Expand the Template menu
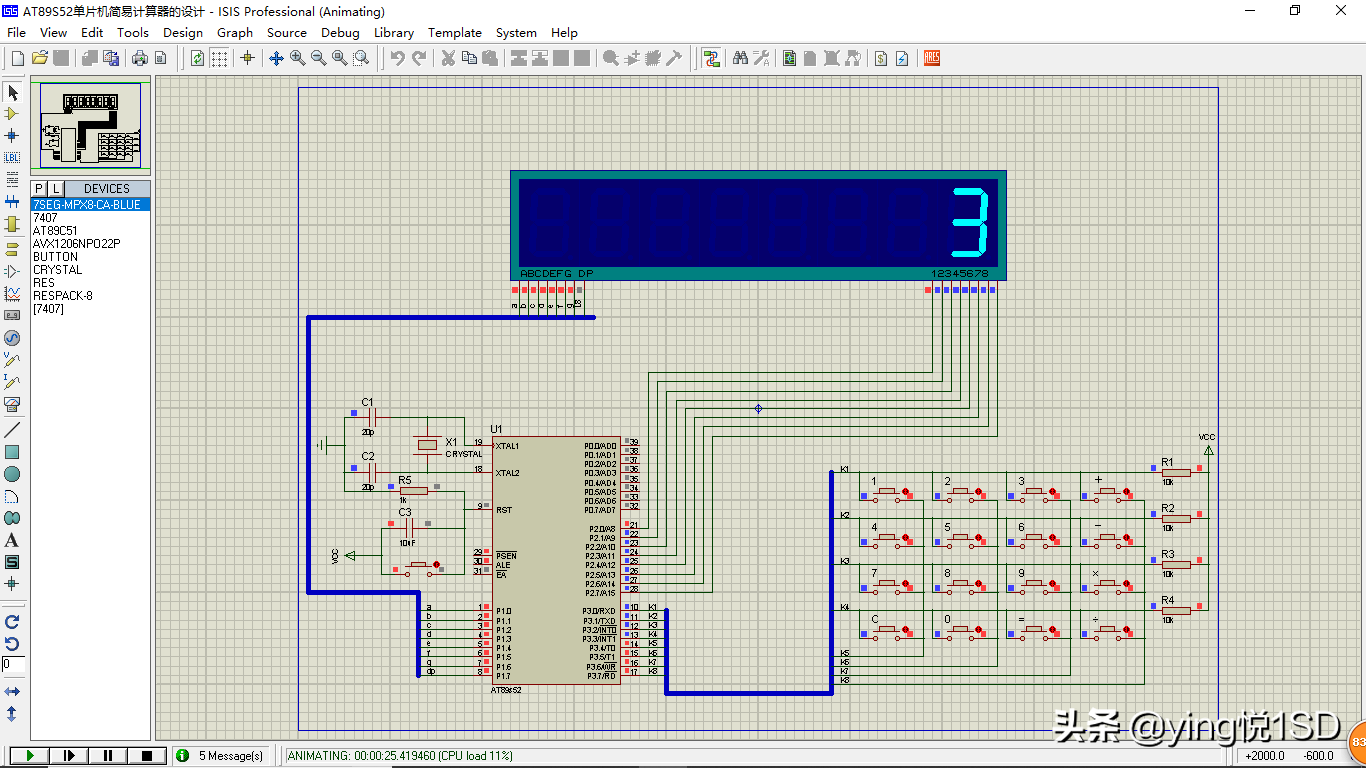The height and width of the screenshot is (768, 1366). tap(455, 32)
